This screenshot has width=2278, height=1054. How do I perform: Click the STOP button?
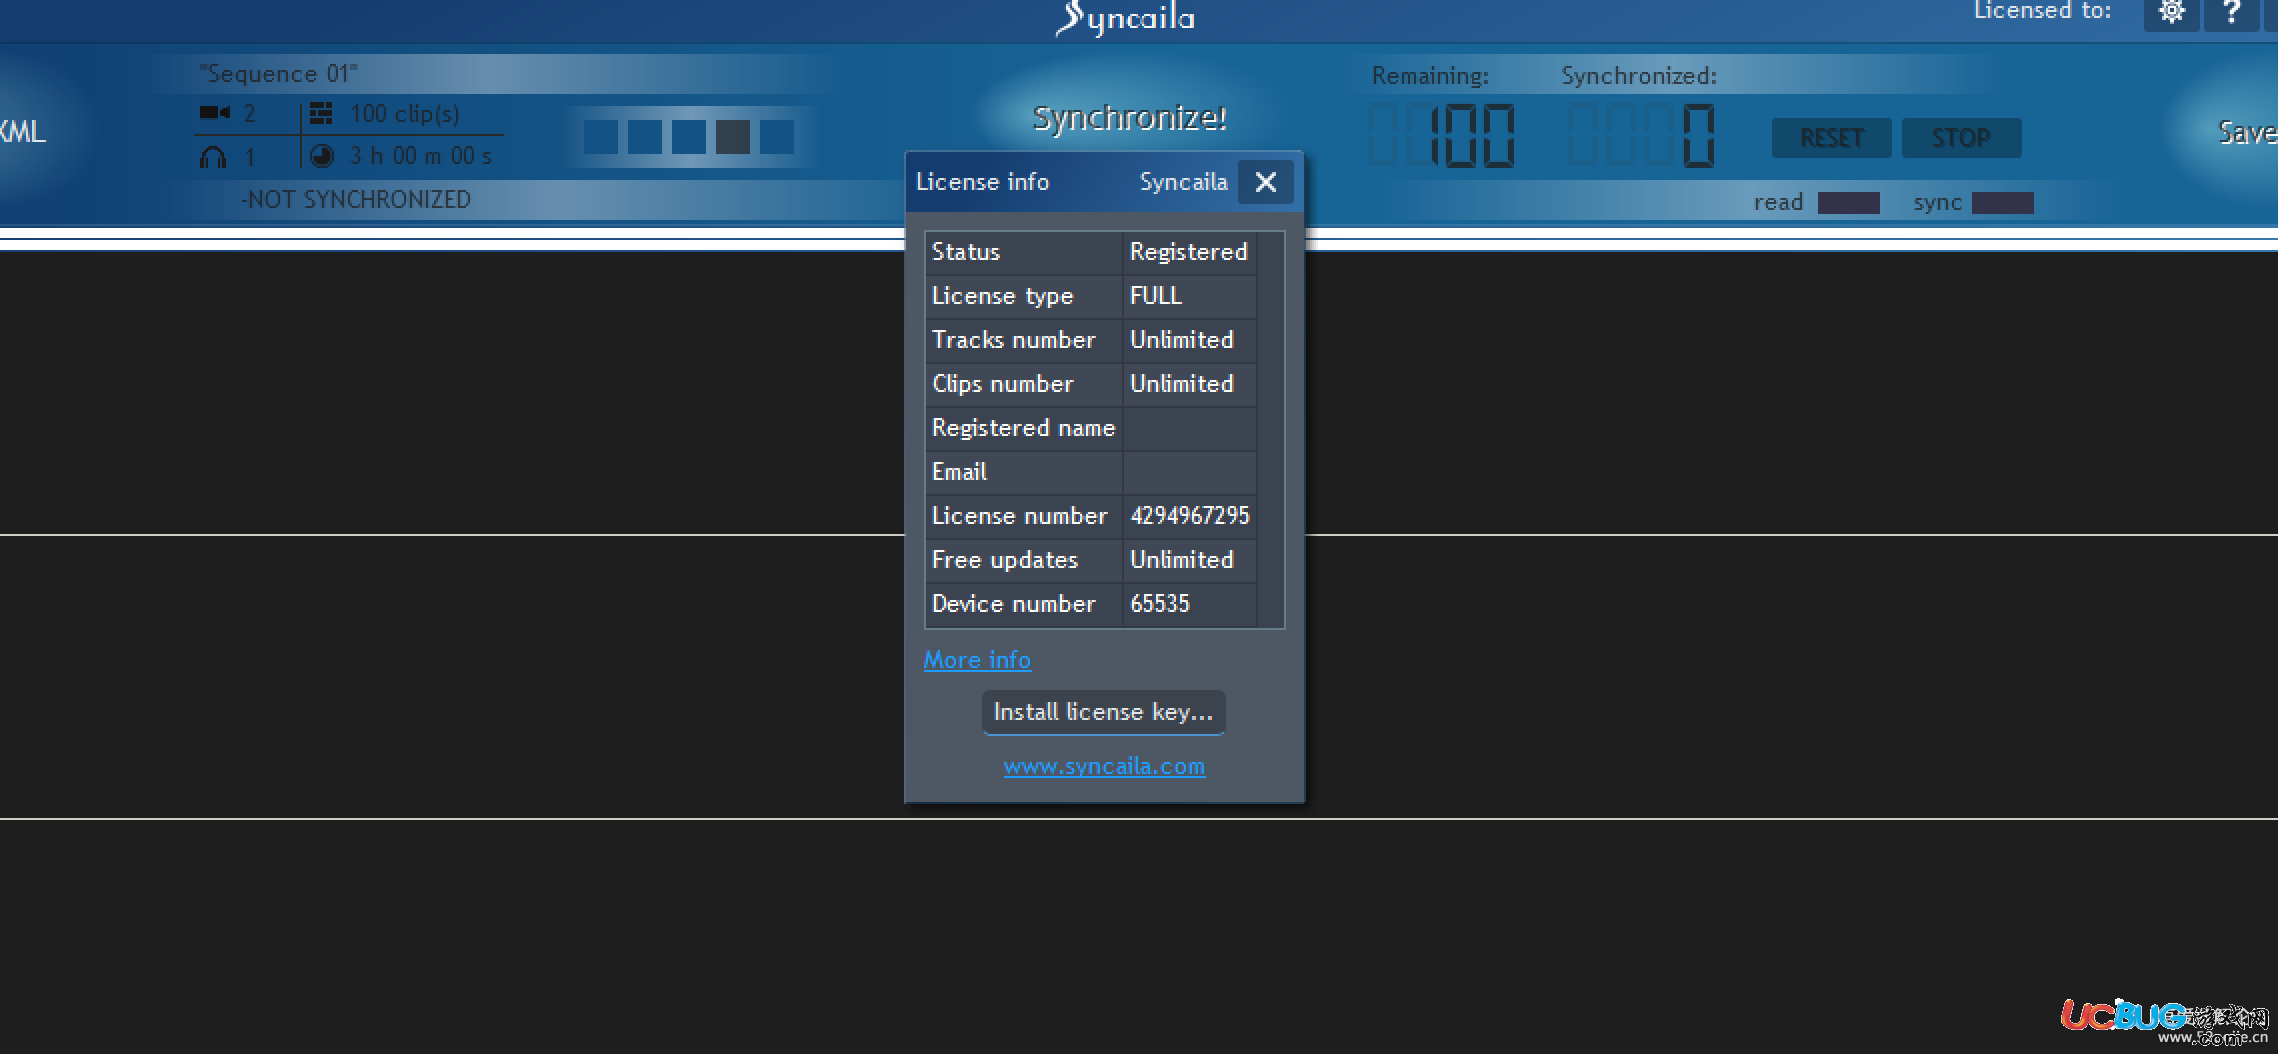[1961, 138]
